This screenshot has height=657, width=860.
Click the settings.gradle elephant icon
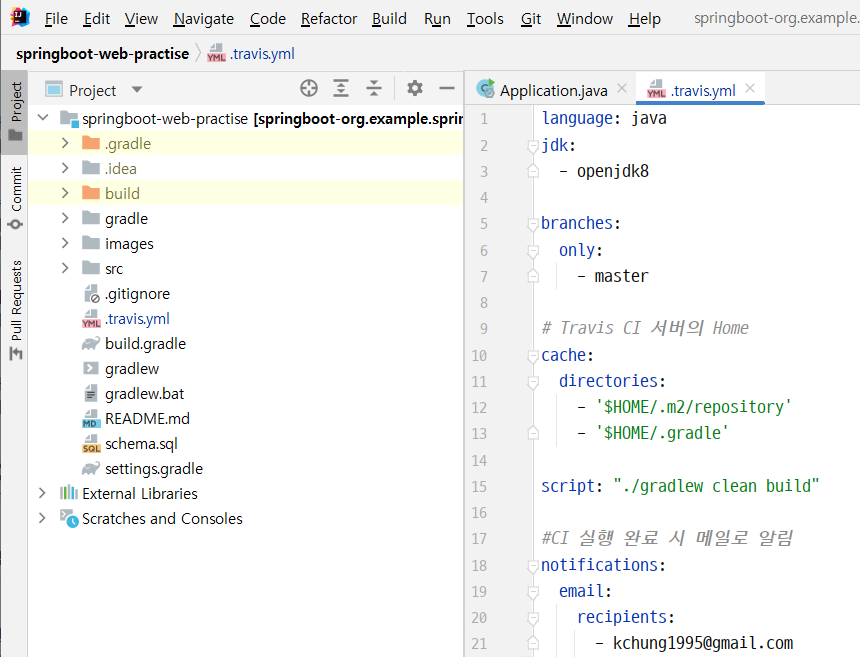point(90,469)
